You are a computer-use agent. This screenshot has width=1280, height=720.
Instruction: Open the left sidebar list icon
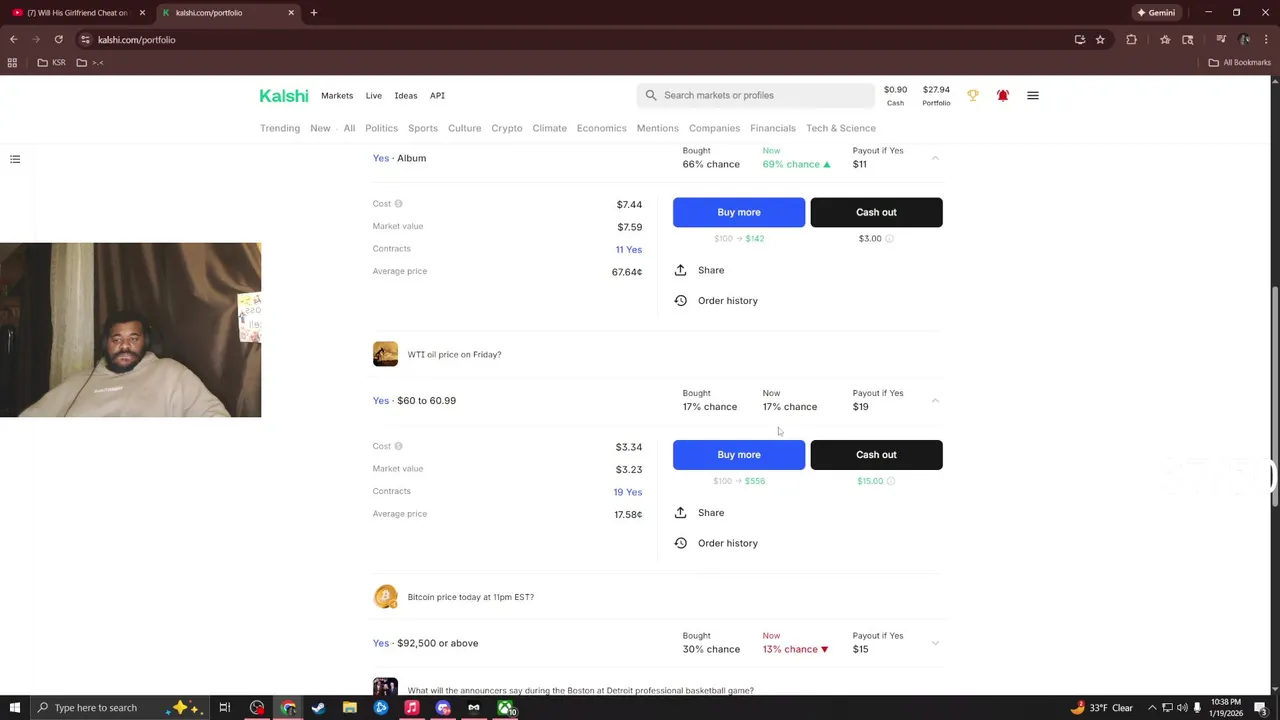point(15,159)
